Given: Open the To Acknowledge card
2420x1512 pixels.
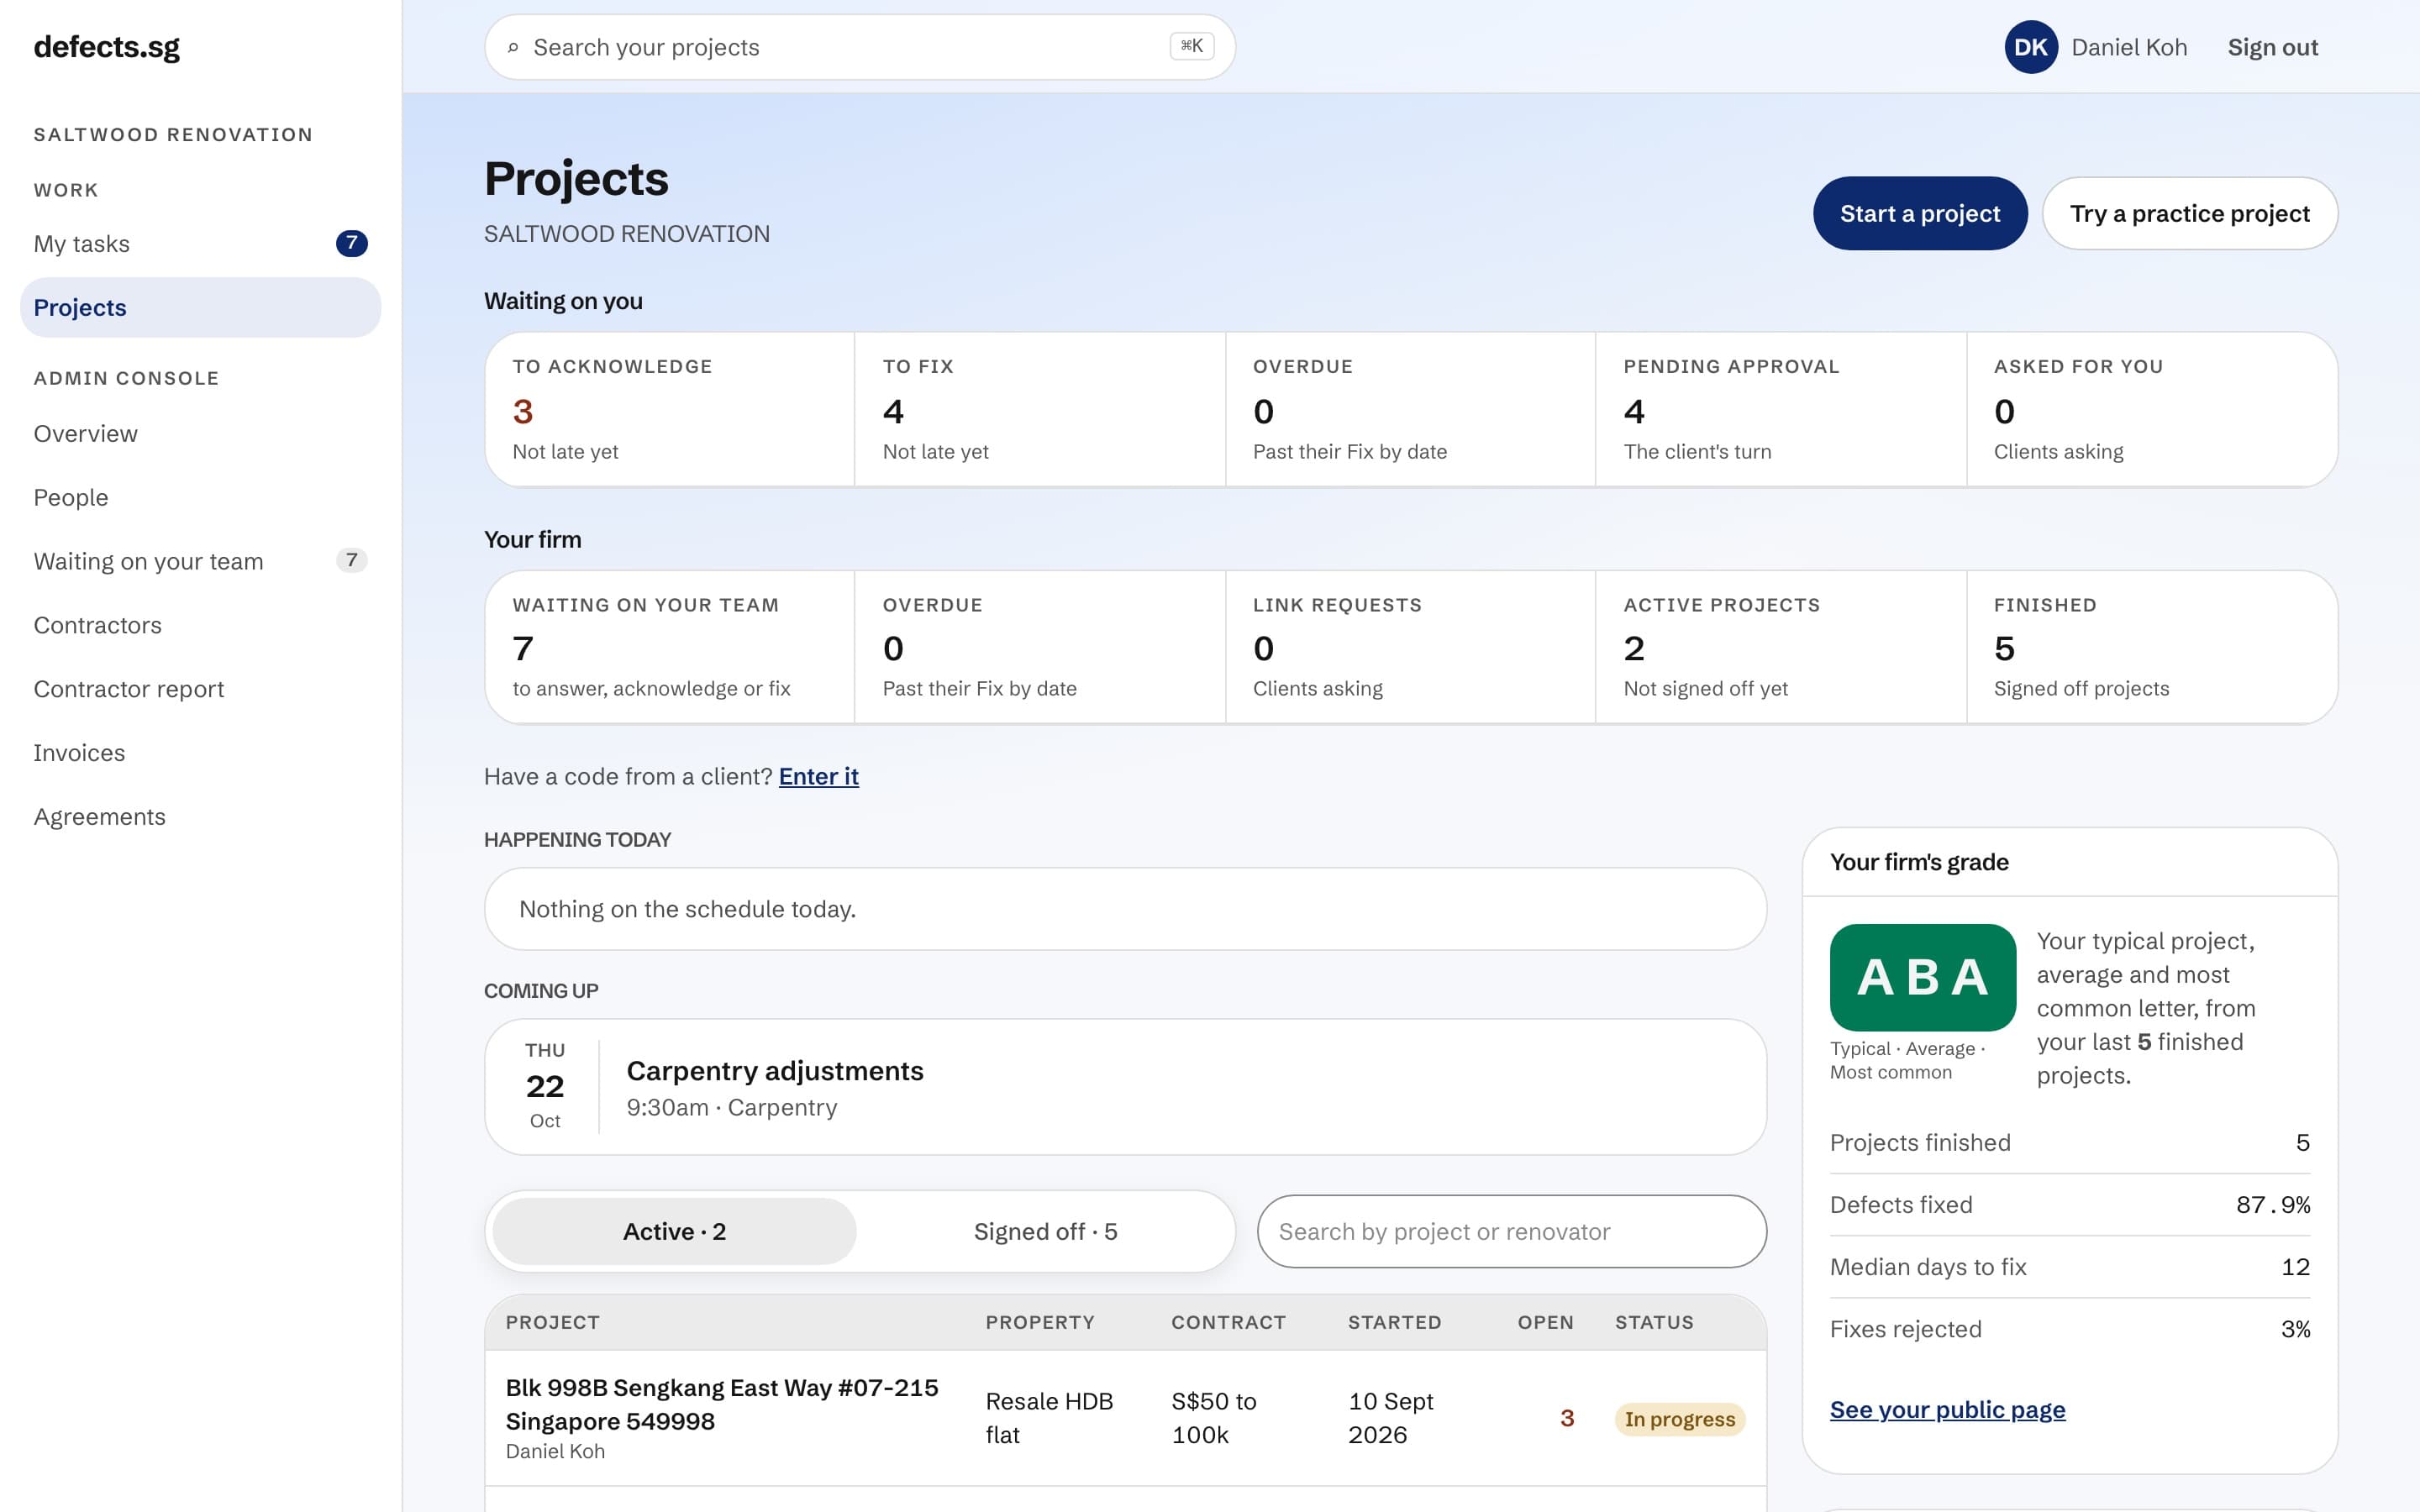Looking at the screenshot, I should (x=670, y=409).
